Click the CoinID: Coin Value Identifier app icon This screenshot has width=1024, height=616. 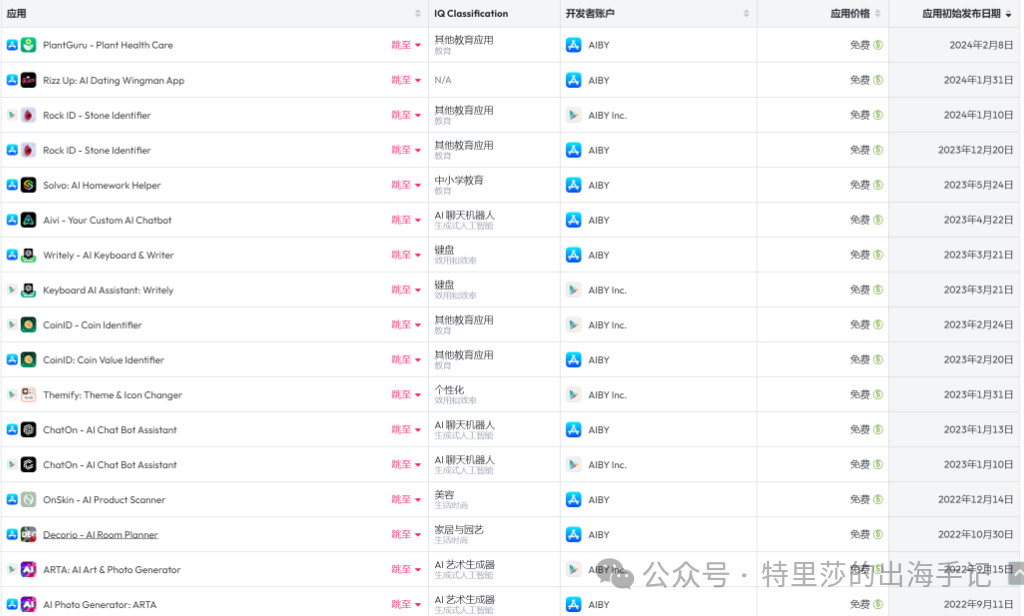click(x=28, y=360)
